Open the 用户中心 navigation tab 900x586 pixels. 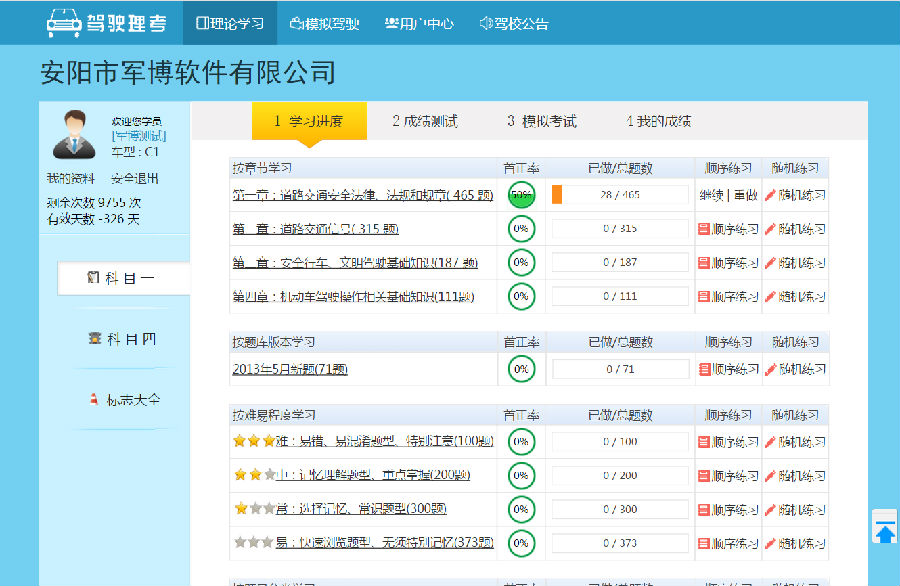419,24
